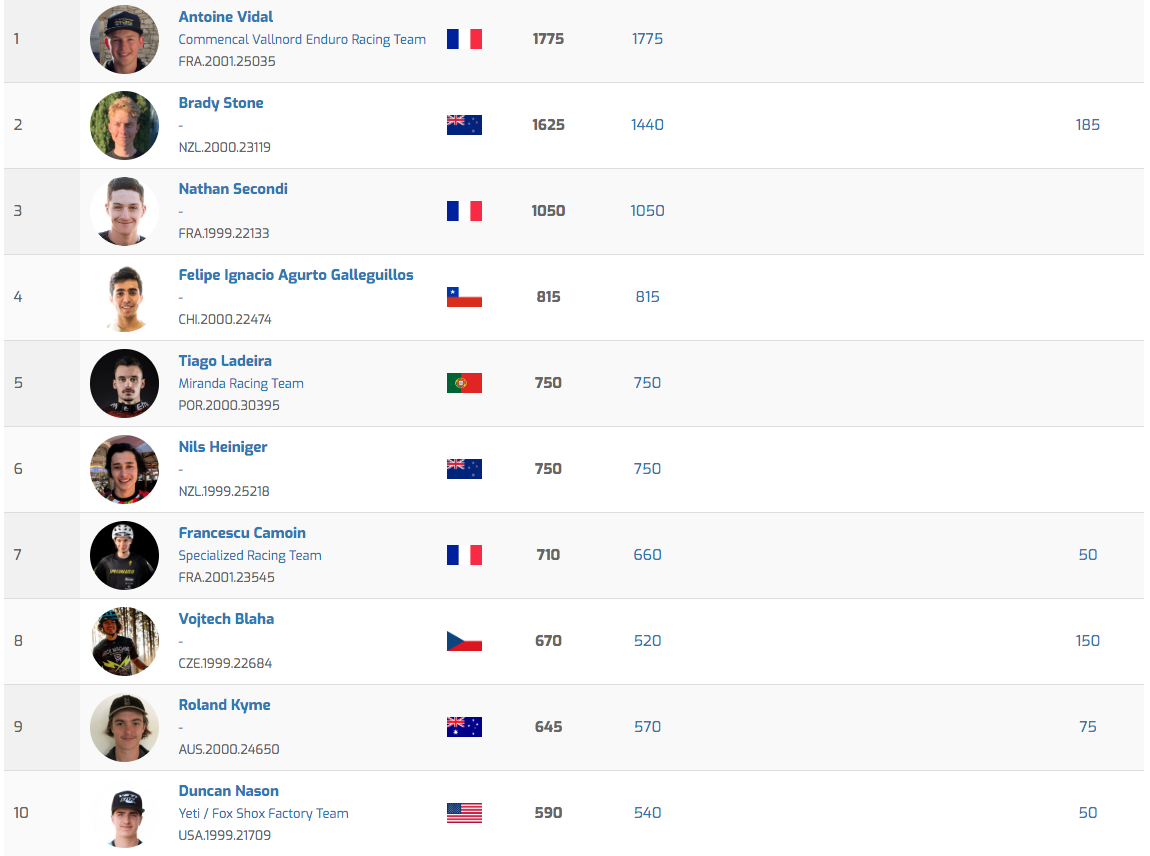Click the Czech flag beside Vojtech Blaha
Screen dimensions: 1150x856
coord(464,641)
